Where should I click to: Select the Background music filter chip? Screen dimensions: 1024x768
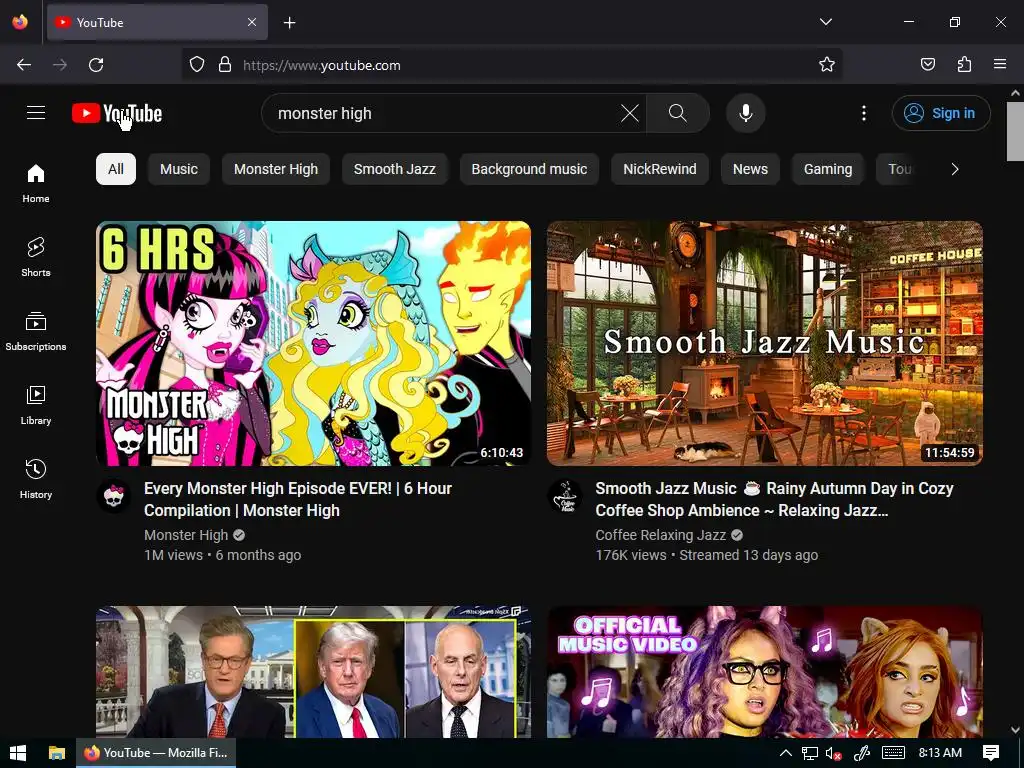pos(529,169)
